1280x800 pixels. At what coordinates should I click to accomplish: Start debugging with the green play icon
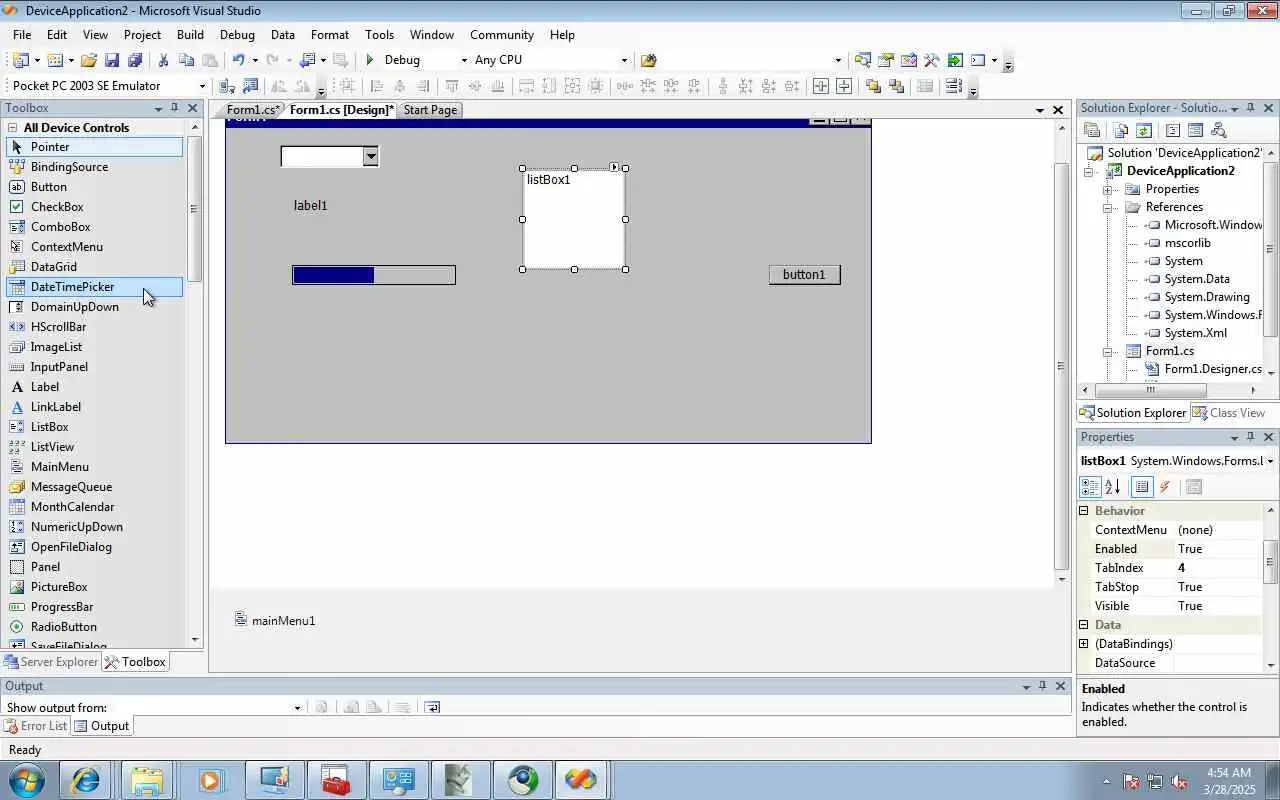[370, 60]
